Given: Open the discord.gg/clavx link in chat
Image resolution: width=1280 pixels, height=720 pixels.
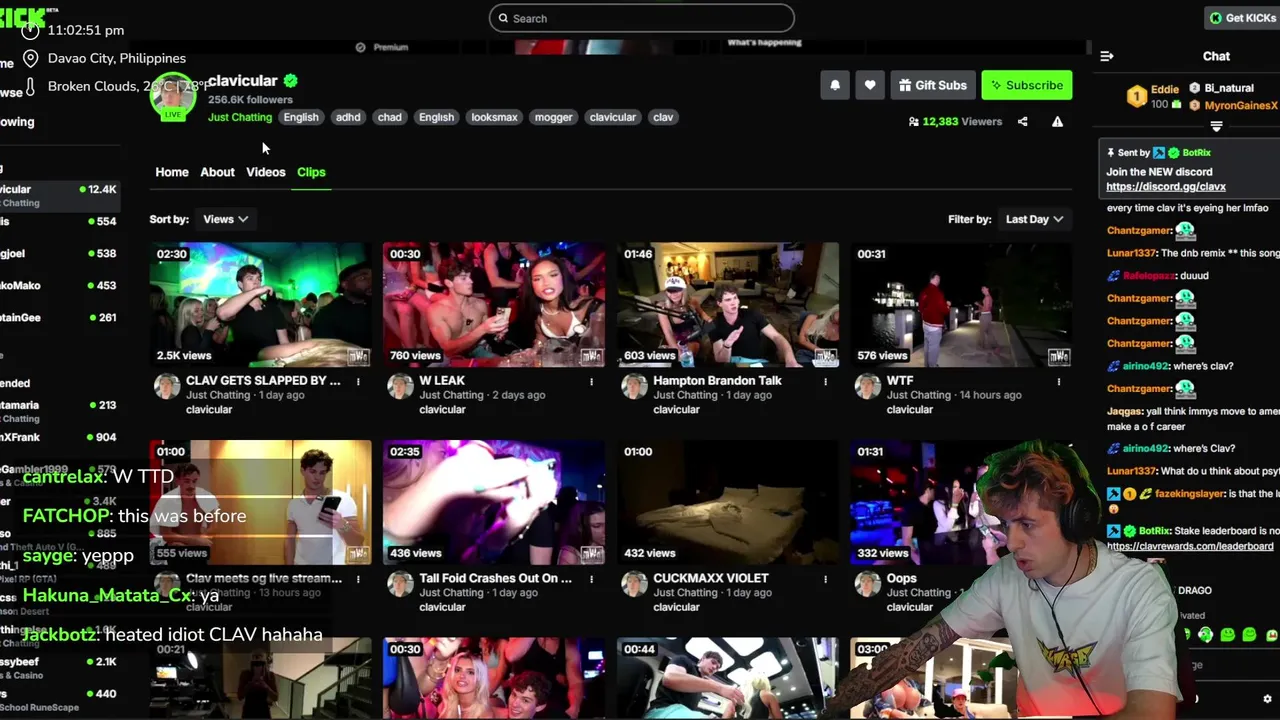Looking at the screenshot, I should click(1166, 187).
